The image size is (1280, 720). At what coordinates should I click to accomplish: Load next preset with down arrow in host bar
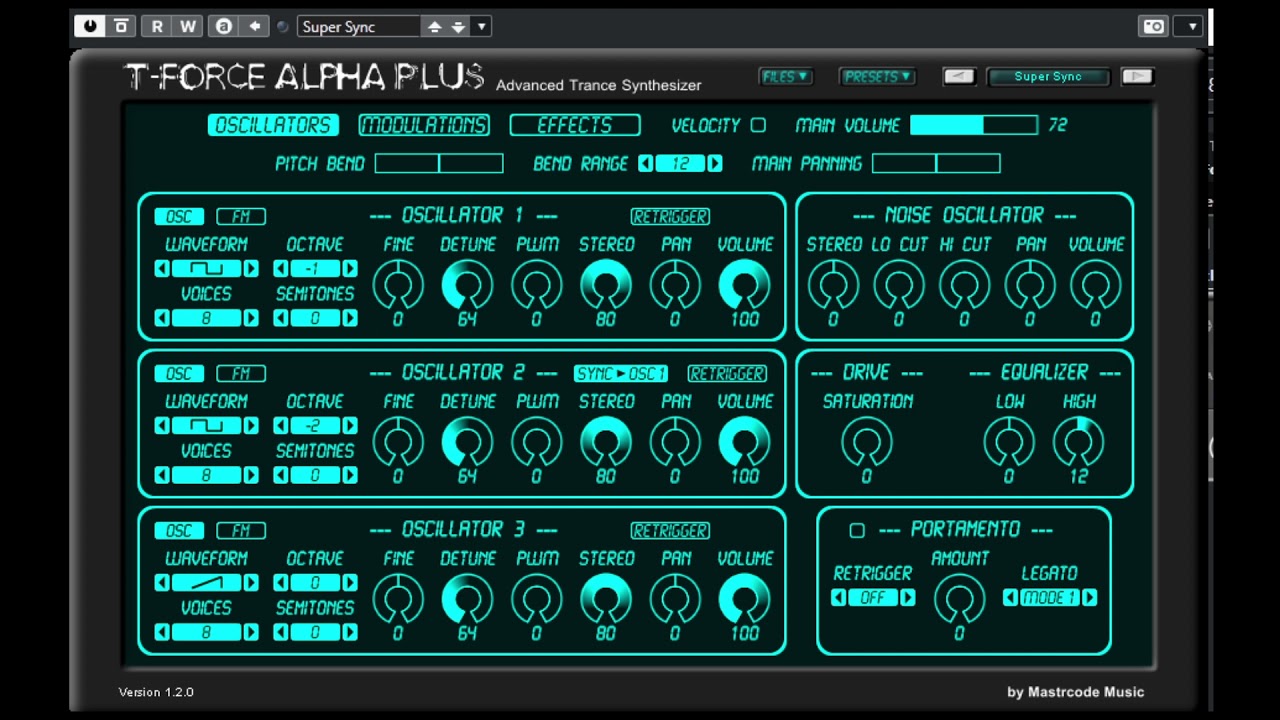tap(458, 27)
